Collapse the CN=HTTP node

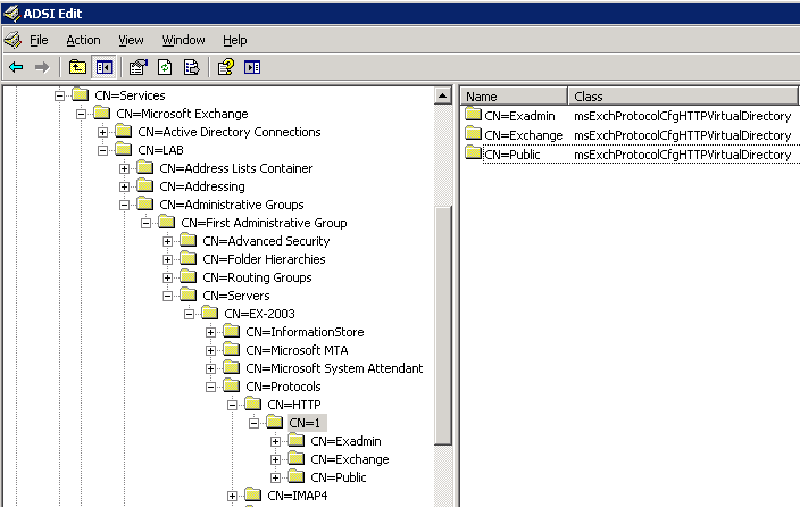pos(232,405)
